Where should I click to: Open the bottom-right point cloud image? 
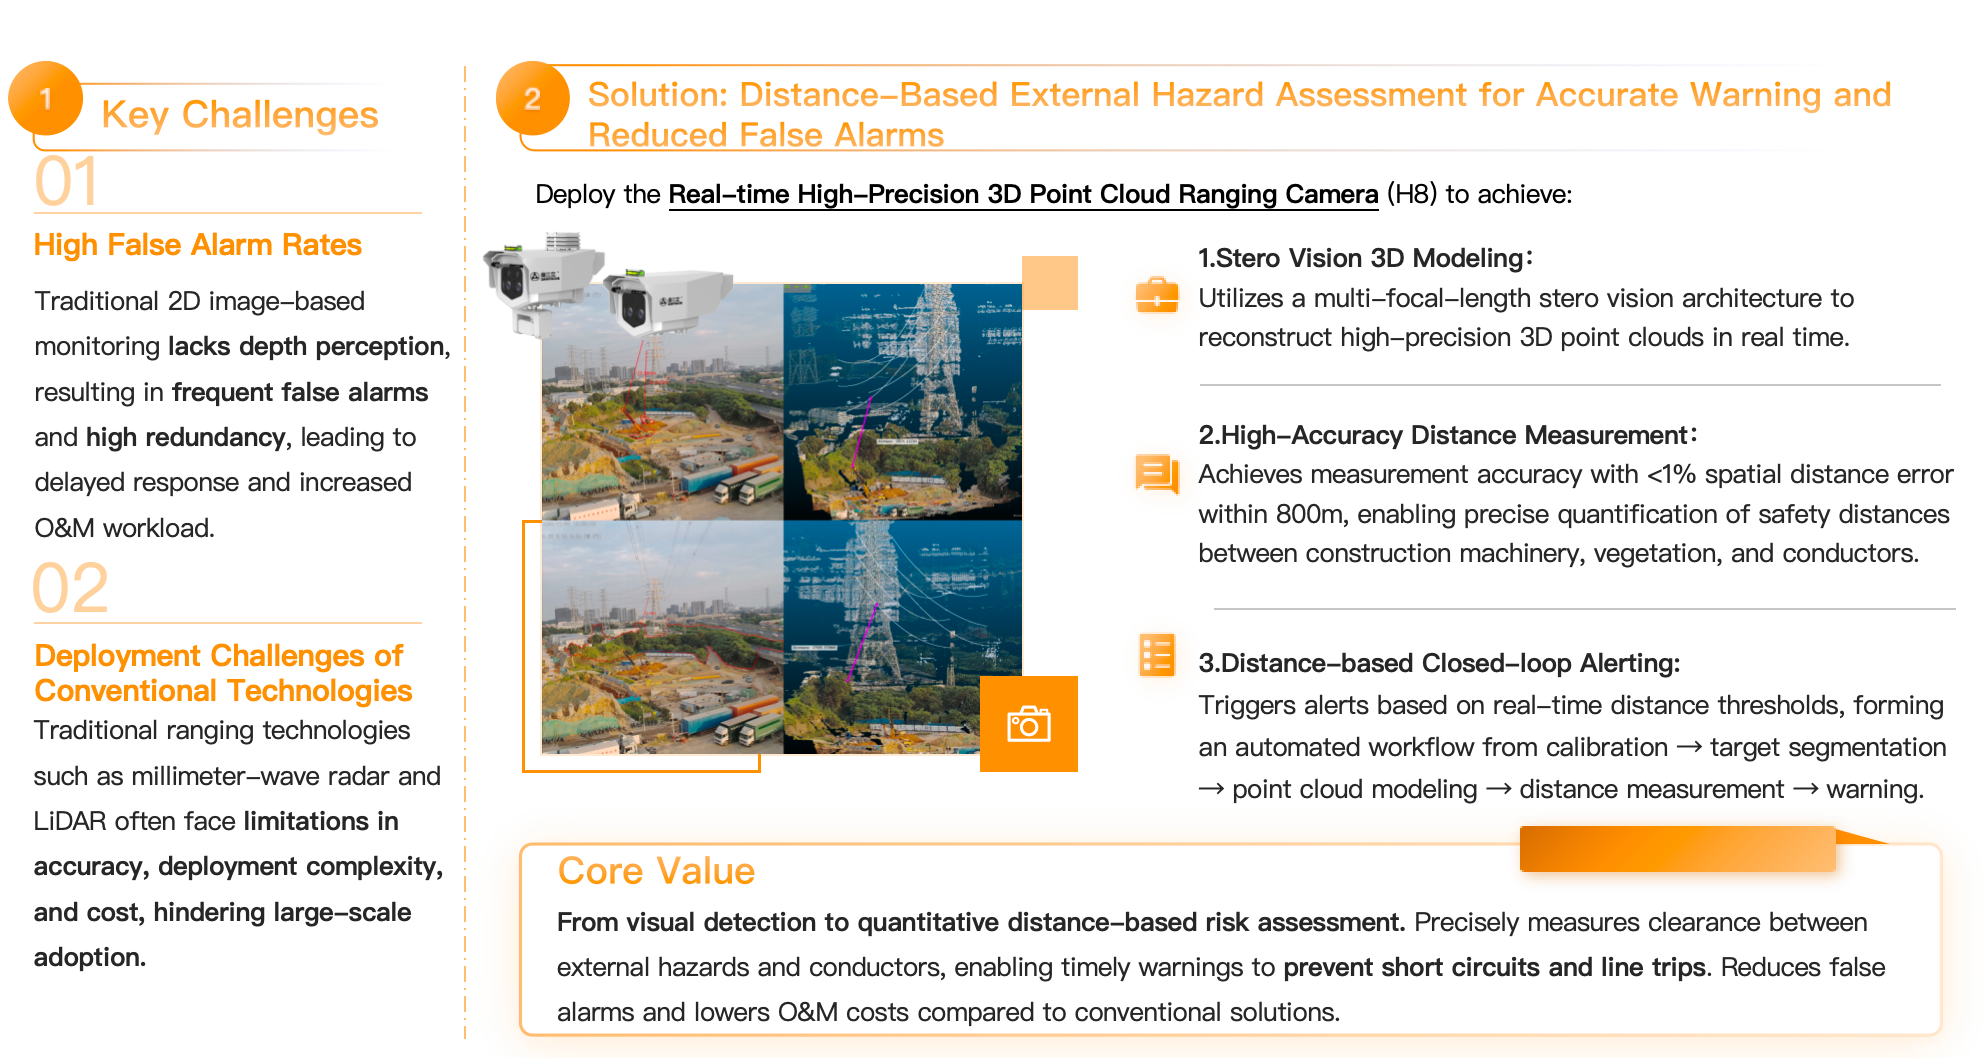tap(902, 637)
